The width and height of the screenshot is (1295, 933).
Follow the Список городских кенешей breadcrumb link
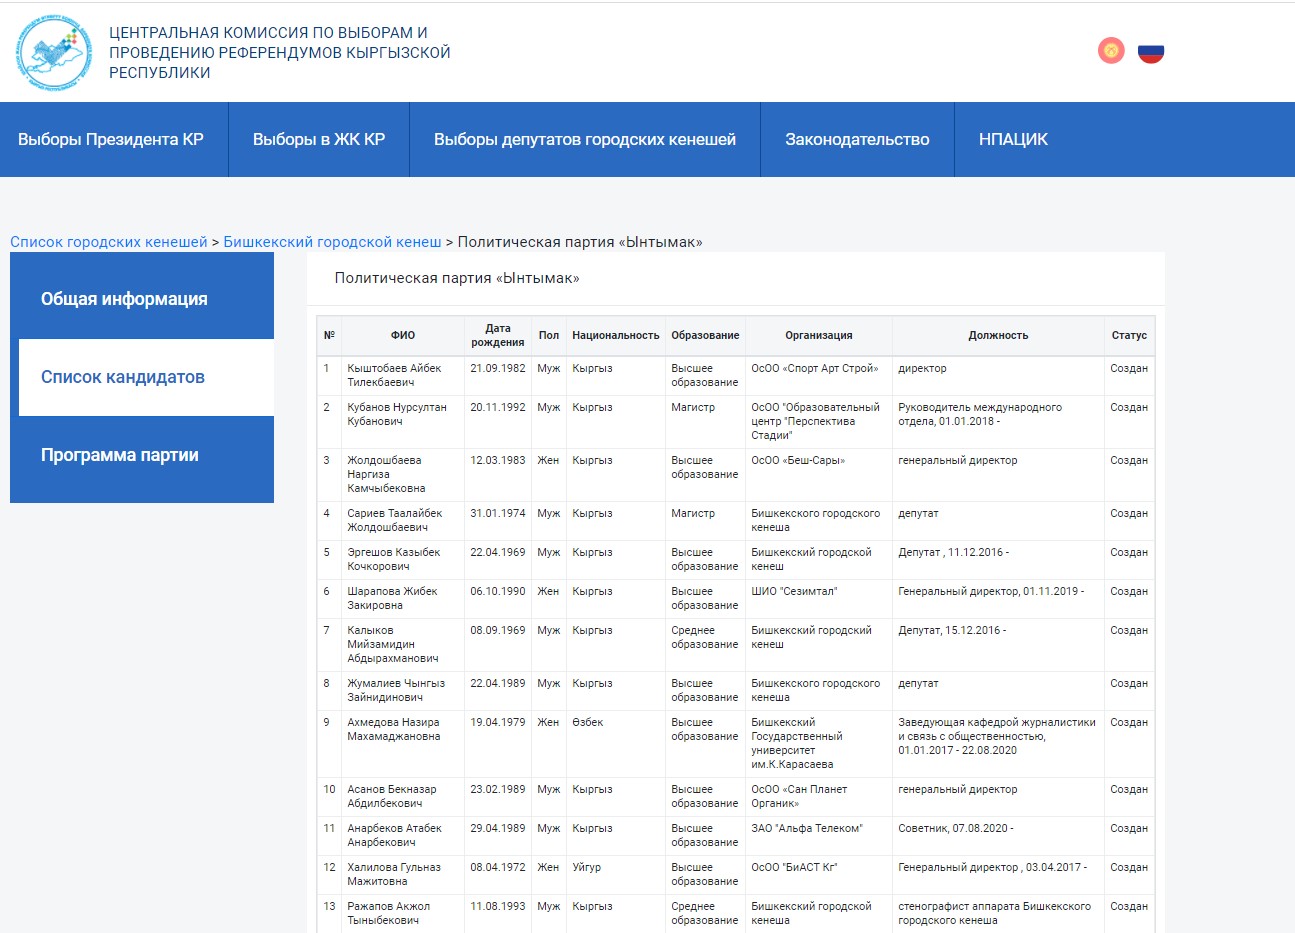(x=109, y=242)
